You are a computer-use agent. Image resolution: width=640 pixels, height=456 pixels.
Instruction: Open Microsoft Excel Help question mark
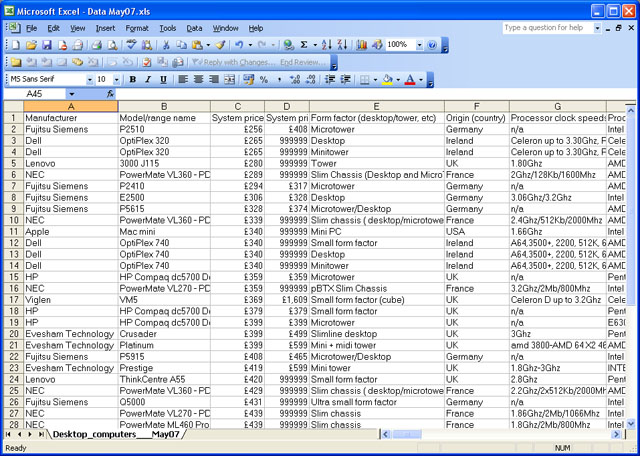click(432, 45)
